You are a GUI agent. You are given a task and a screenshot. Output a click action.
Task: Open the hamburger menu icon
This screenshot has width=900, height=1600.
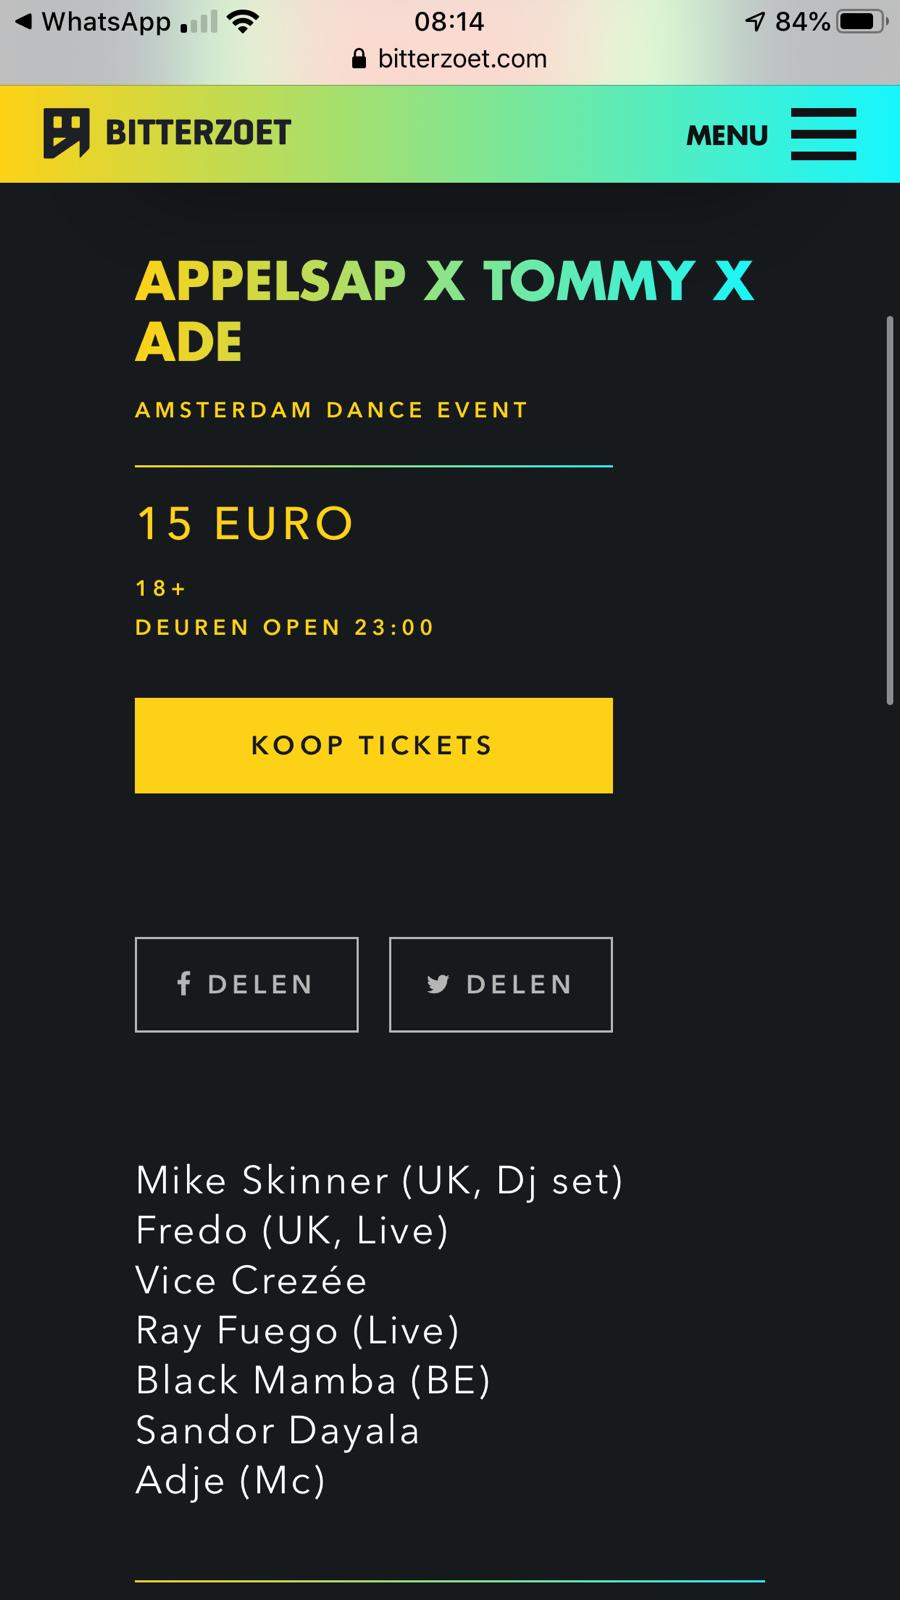pos(823,134)
